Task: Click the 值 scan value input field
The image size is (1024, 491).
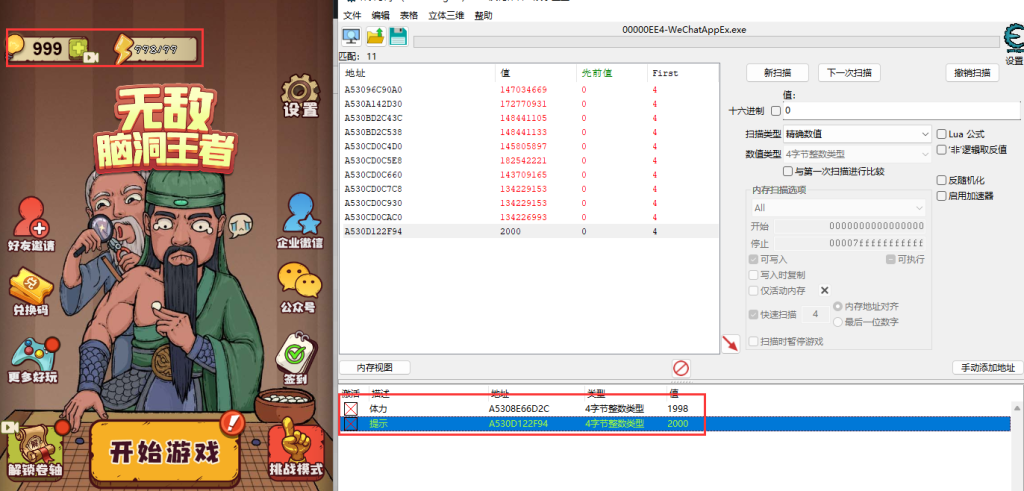Action: coord(901,110)
